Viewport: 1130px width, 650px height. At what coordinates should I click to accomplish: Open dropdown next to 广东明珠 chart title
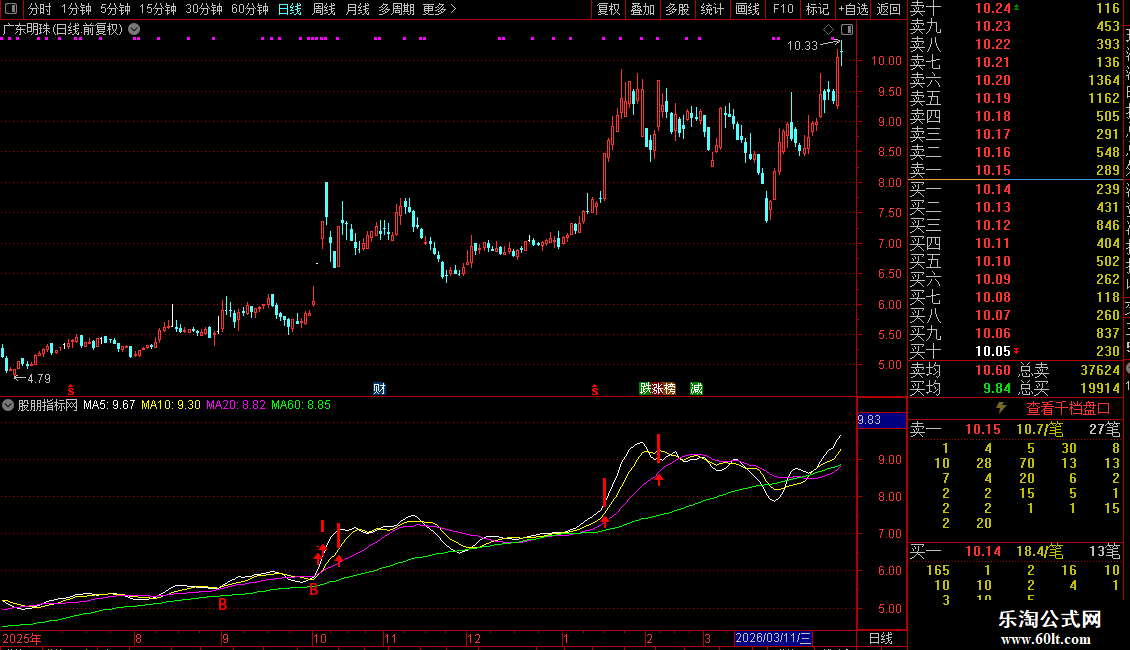(134, 30)
